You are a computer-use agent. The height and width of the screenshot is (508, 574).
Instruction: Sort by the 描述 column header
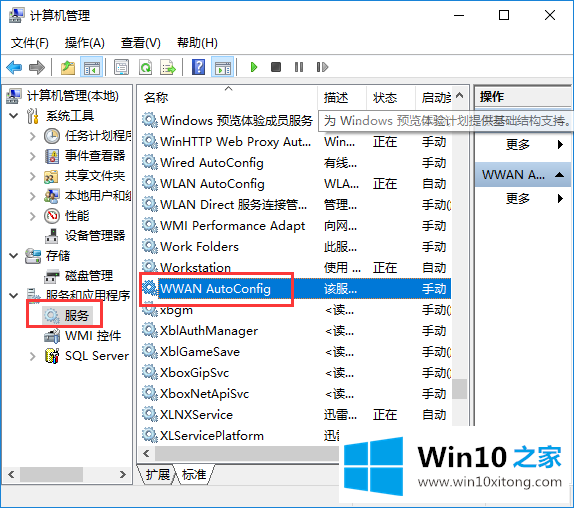[x=342, y=98]
